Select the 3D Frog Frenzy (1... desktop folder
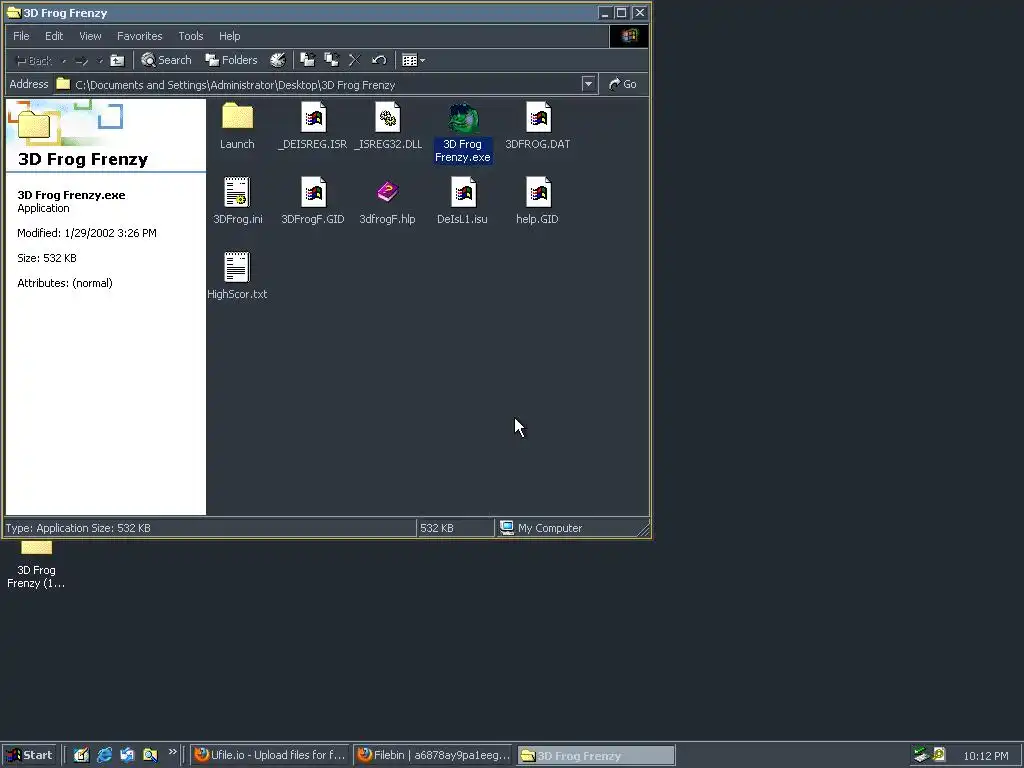Viewport: 1024px width, 768px height. [x=36, y=566]
